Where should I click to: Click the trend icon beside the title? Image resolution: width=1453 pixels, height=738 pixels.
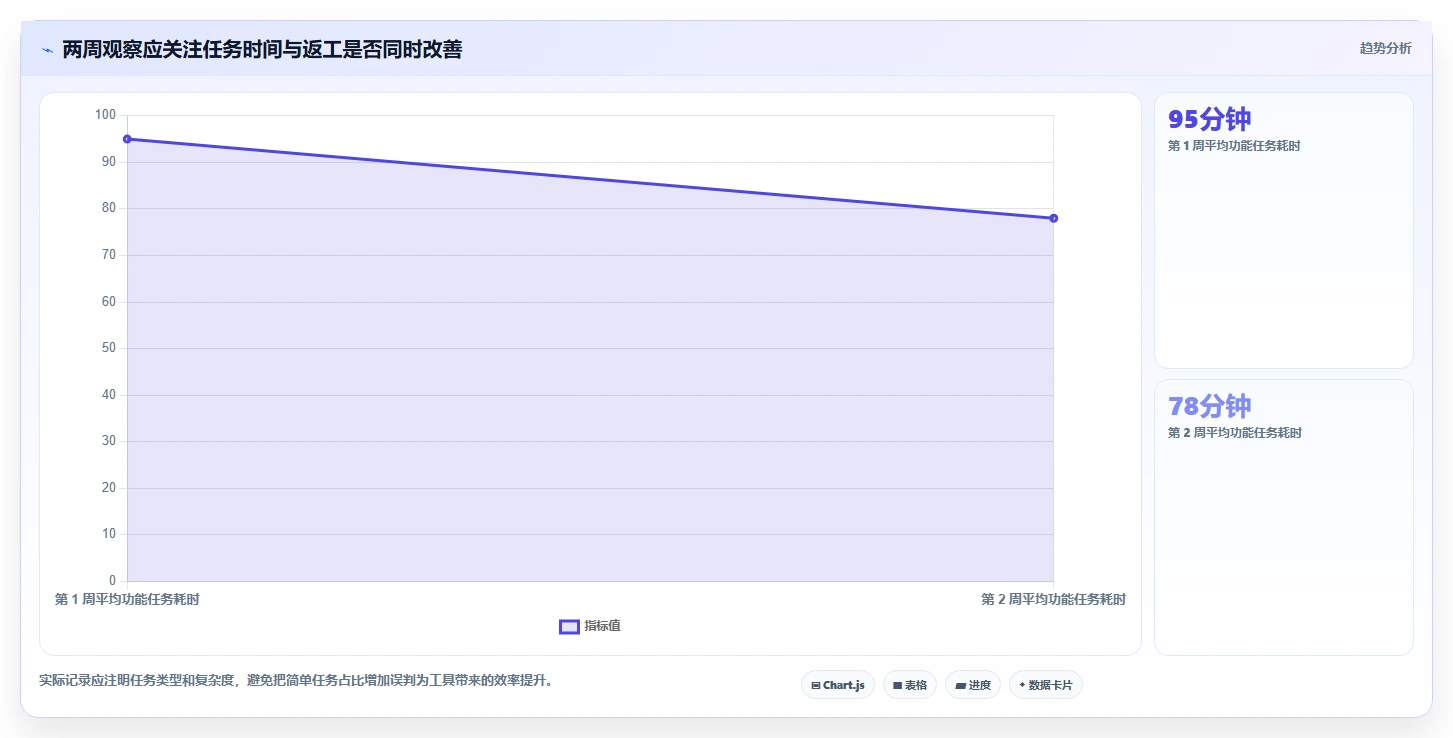(47, 50)
